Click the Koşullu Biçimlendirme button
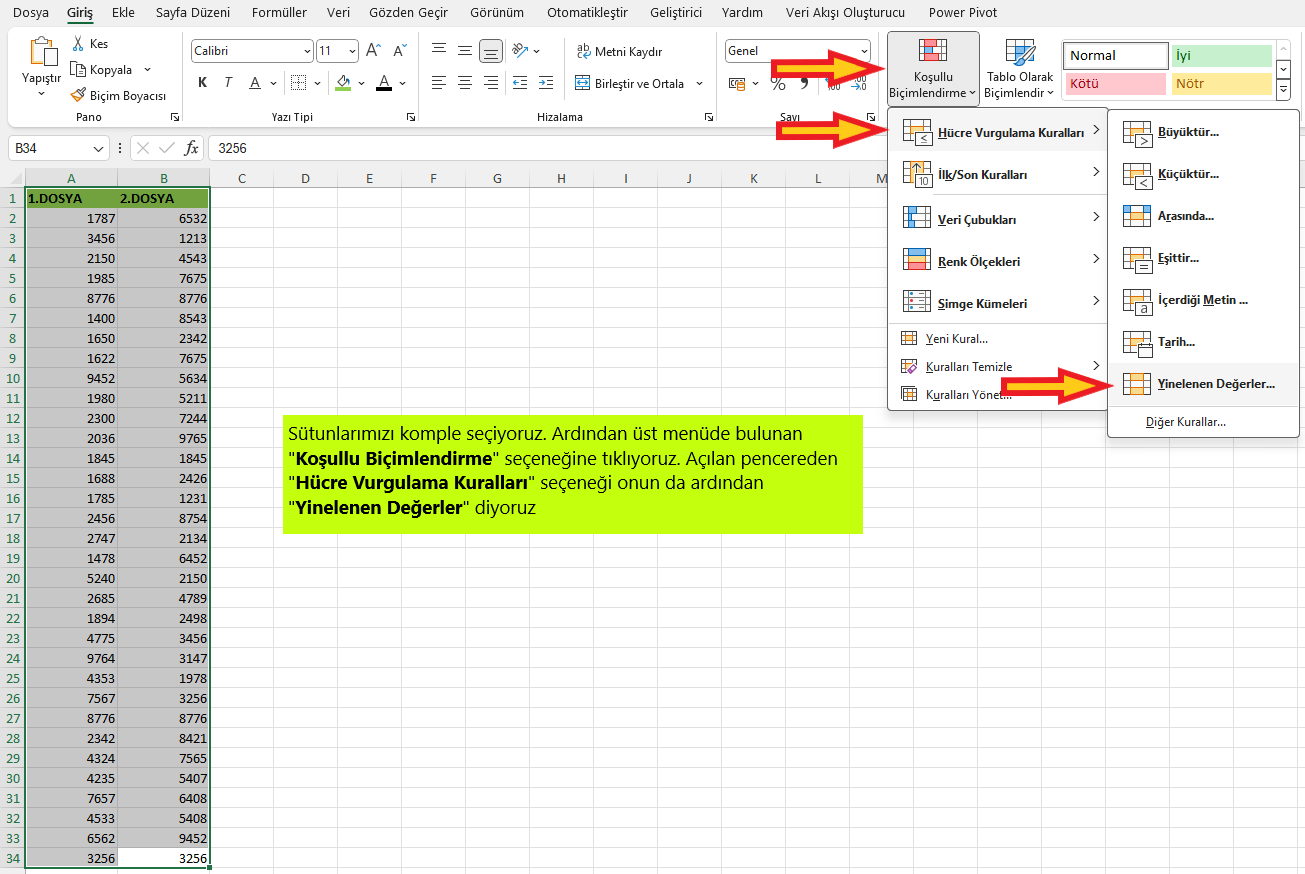This screenshot has height=874, width=1305. point(932,68)
